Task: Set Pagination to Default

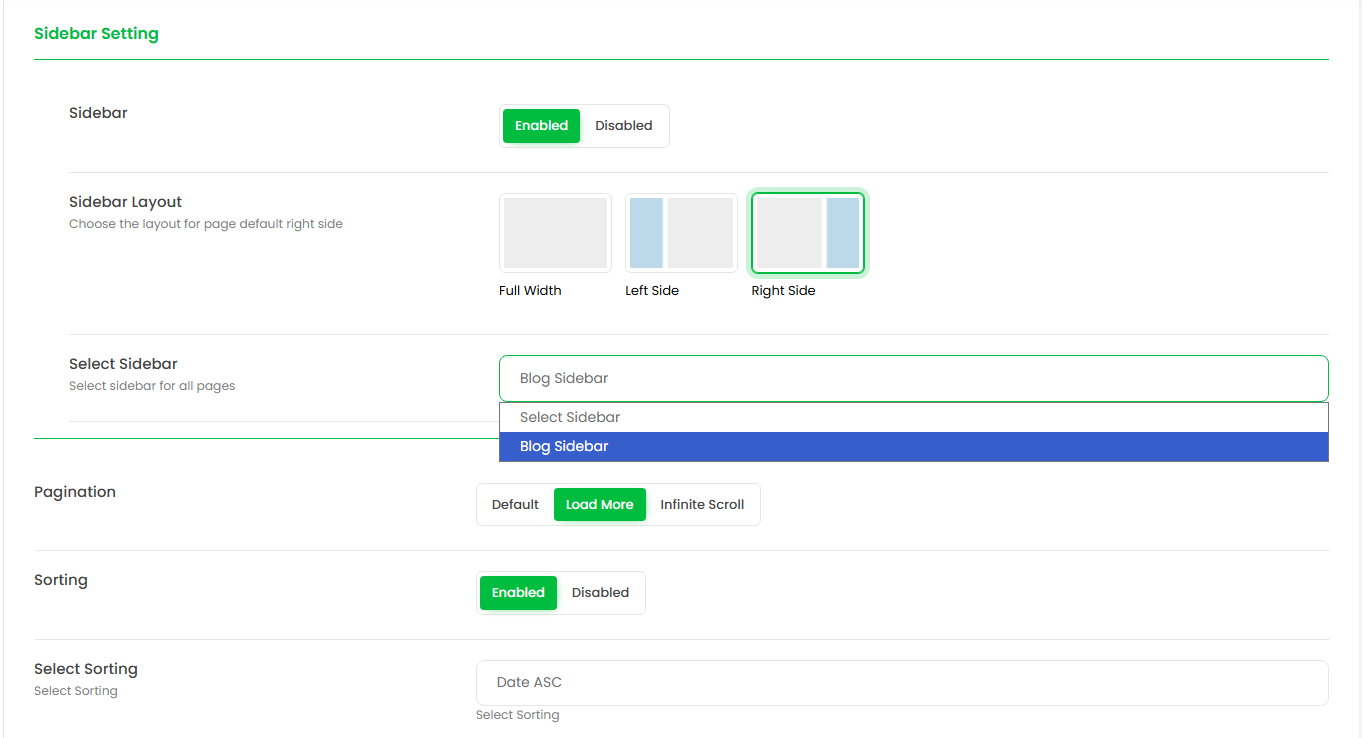Action: [x=515, y=505]
